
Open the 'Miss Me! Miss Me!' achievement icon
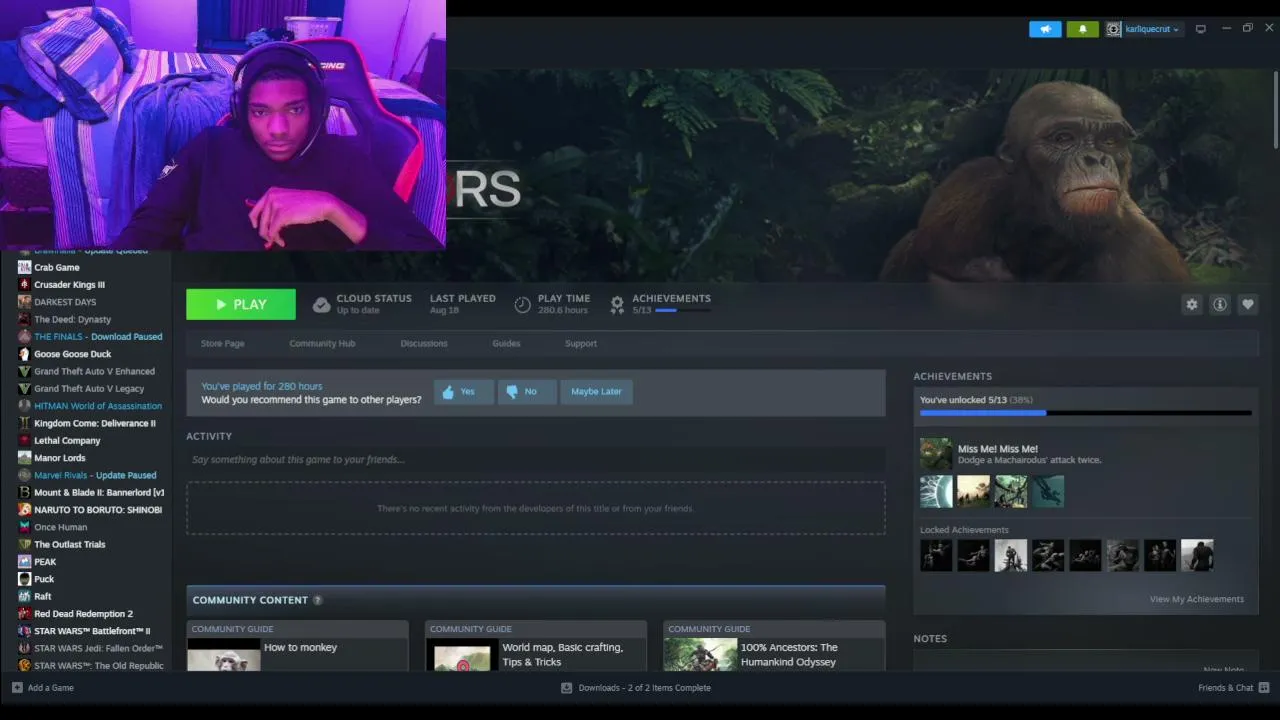pos(936,454)
